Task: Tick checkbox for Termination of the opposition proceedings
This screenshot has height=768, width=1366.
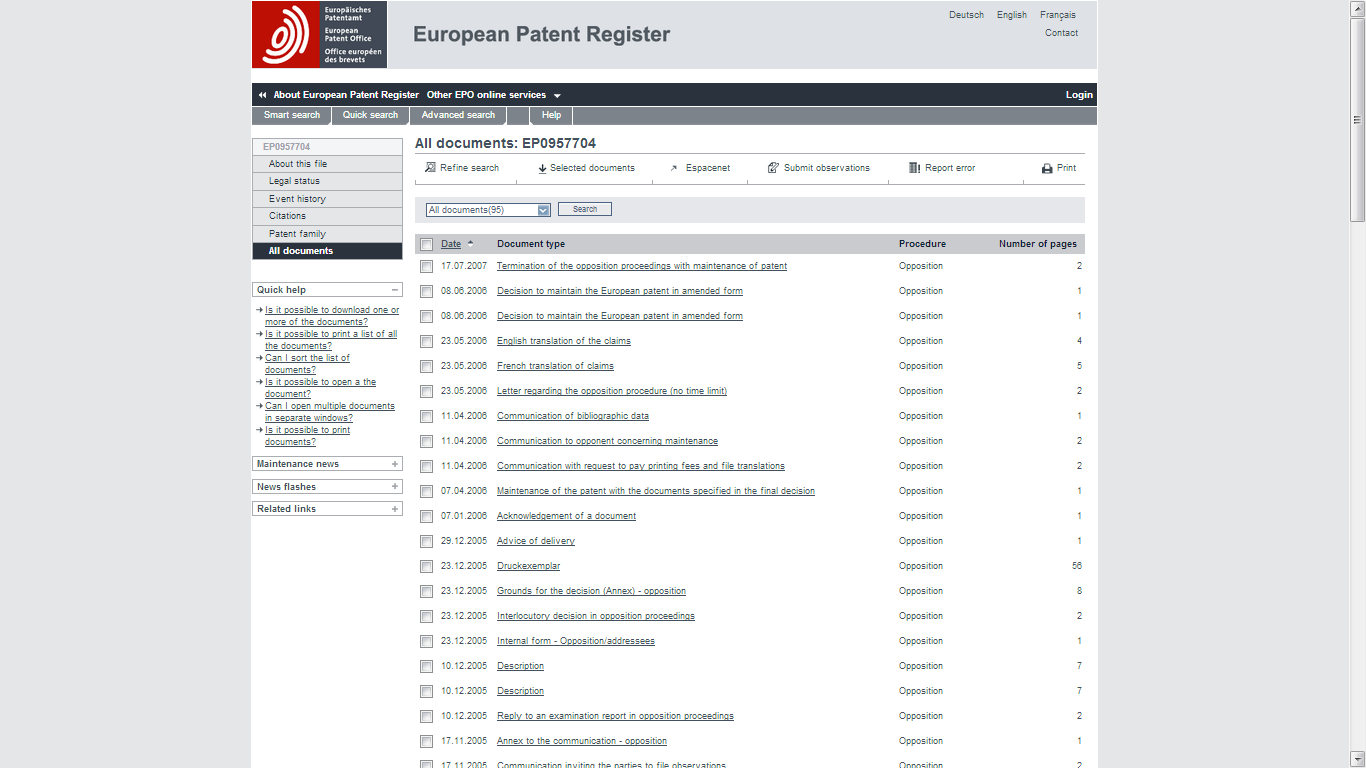Action: point(427,267)
